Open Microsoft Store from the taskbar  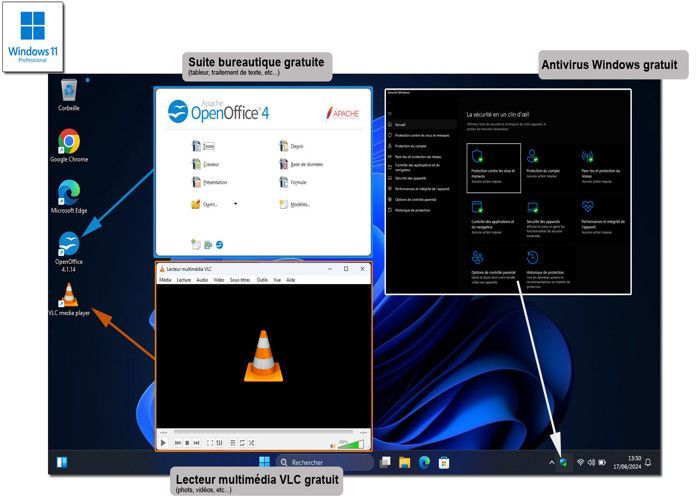[x=444, y=462]
